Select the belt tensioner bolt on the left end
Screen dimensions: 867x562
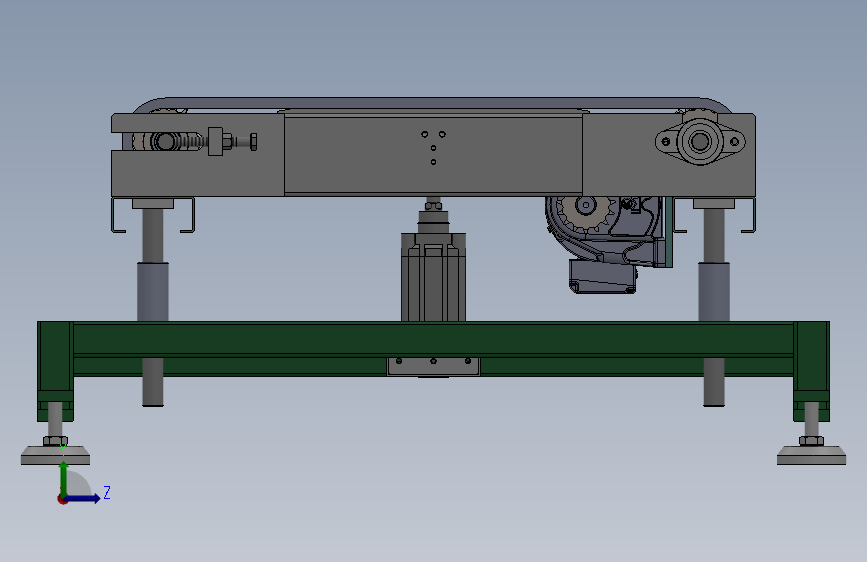(x=232, y=142)
